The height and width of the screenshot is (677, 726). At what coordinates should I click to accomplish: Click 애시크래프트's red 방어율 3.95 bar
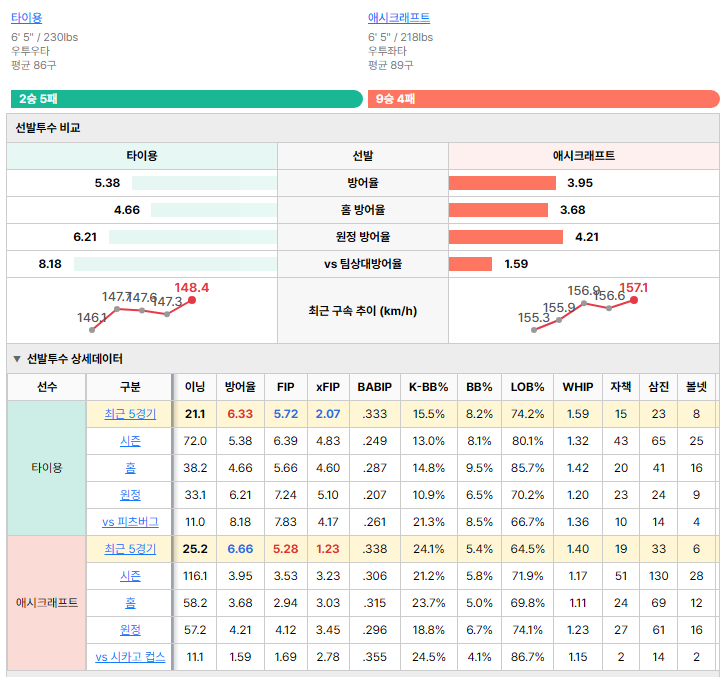pos(502,183)
